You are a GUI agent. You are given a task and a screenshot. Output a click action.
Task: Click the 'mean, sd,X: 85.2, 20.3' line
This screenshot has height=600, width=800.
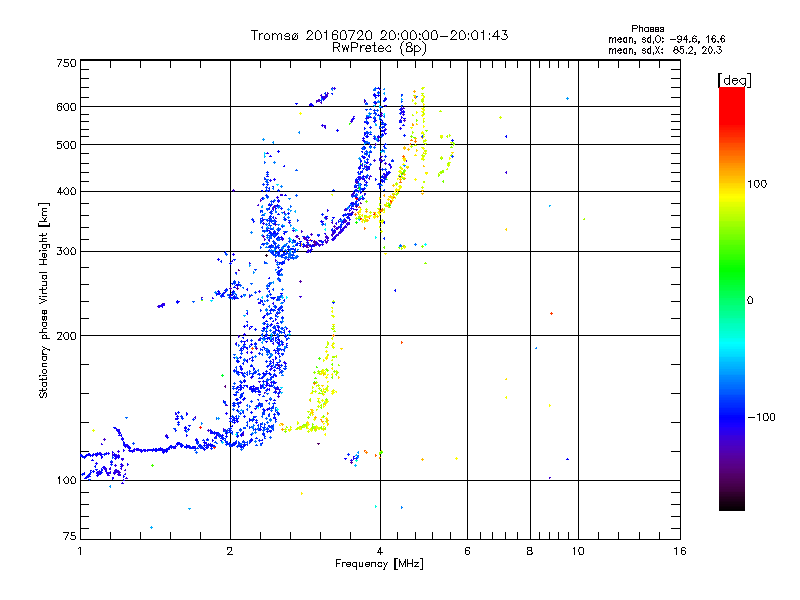pyautogui.click(x=665, y=50)
